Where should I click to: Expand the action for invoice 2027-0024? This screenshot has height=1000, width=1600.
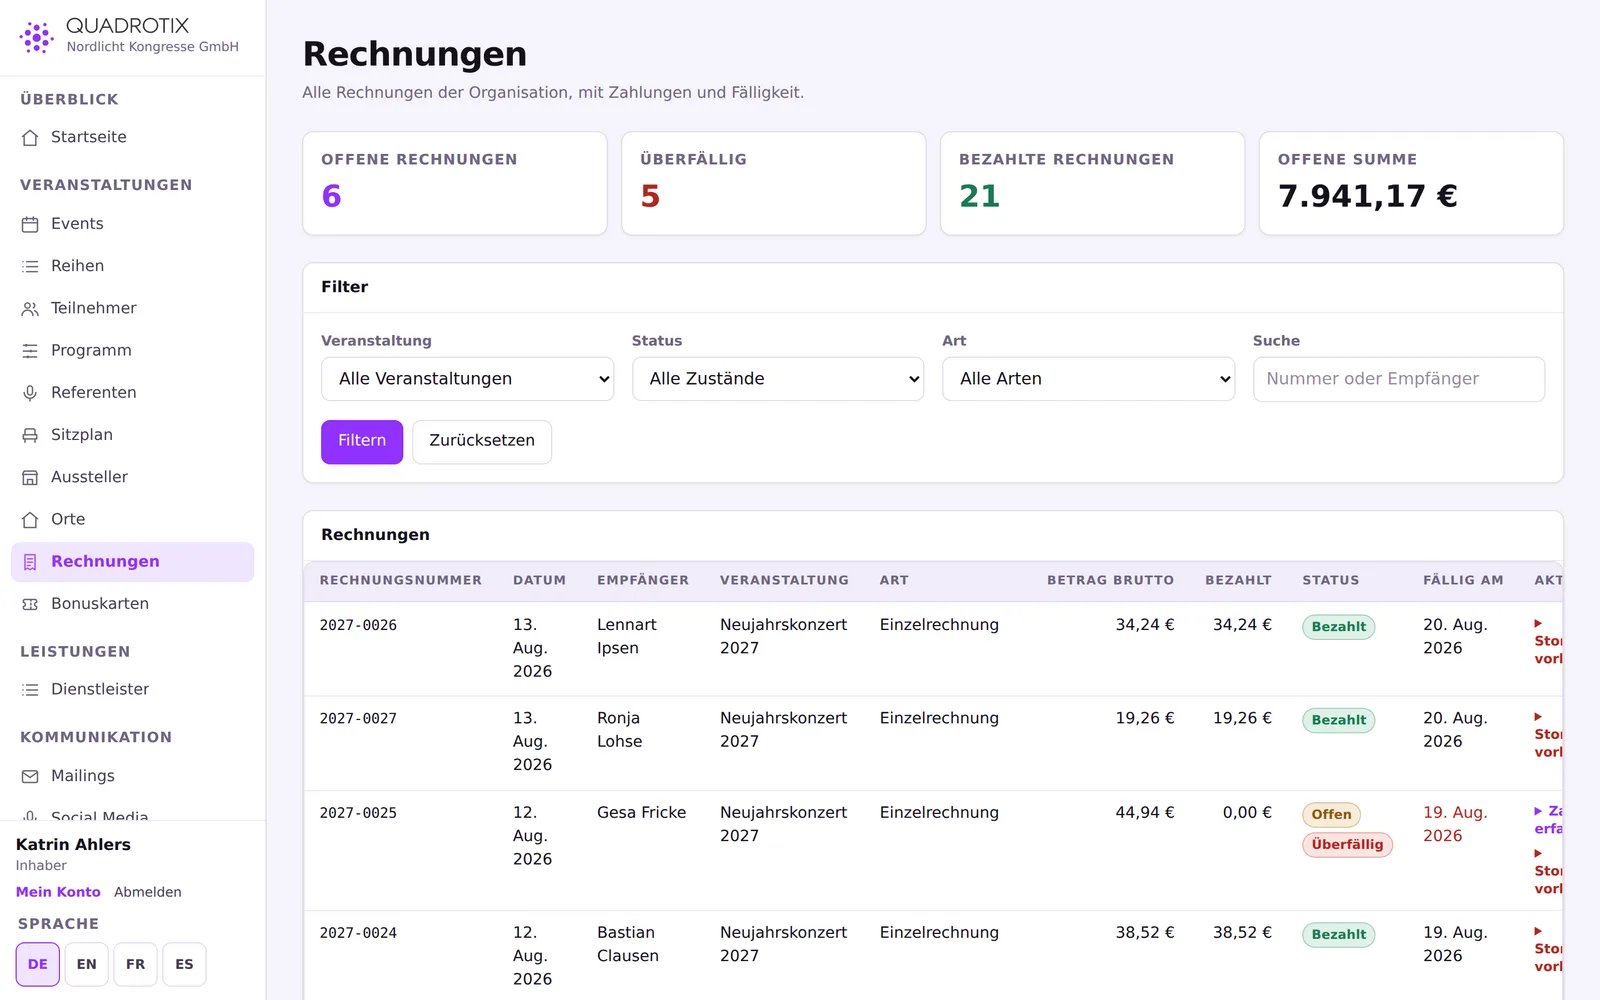(1548, 949)
